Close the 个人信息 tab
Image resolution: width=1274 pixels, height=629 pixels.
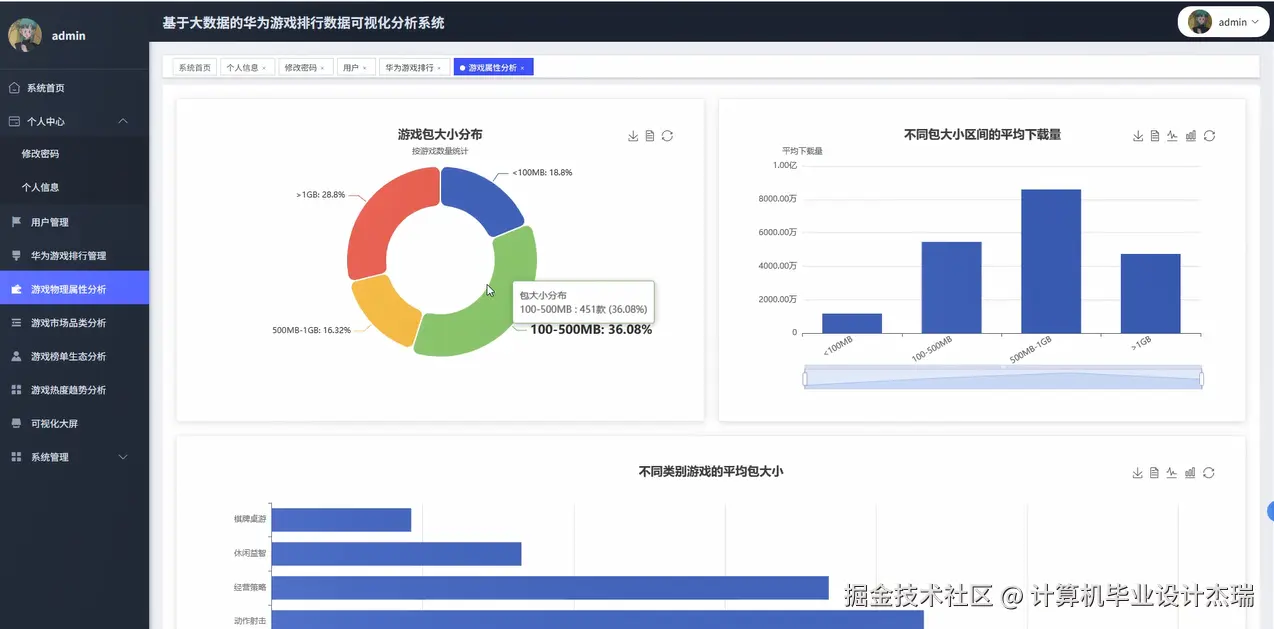point(264,68)
